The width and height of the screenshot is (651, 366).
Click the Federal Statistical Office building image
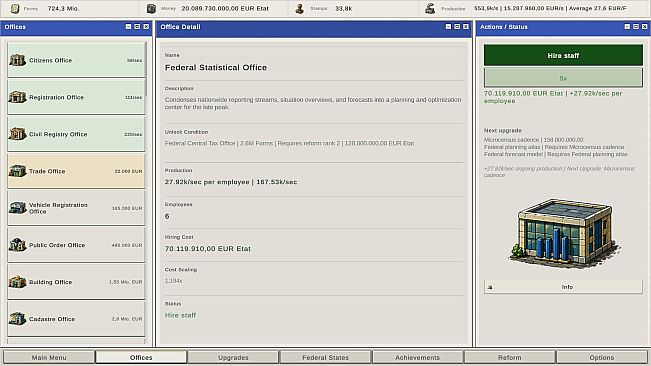click(563, 232)
